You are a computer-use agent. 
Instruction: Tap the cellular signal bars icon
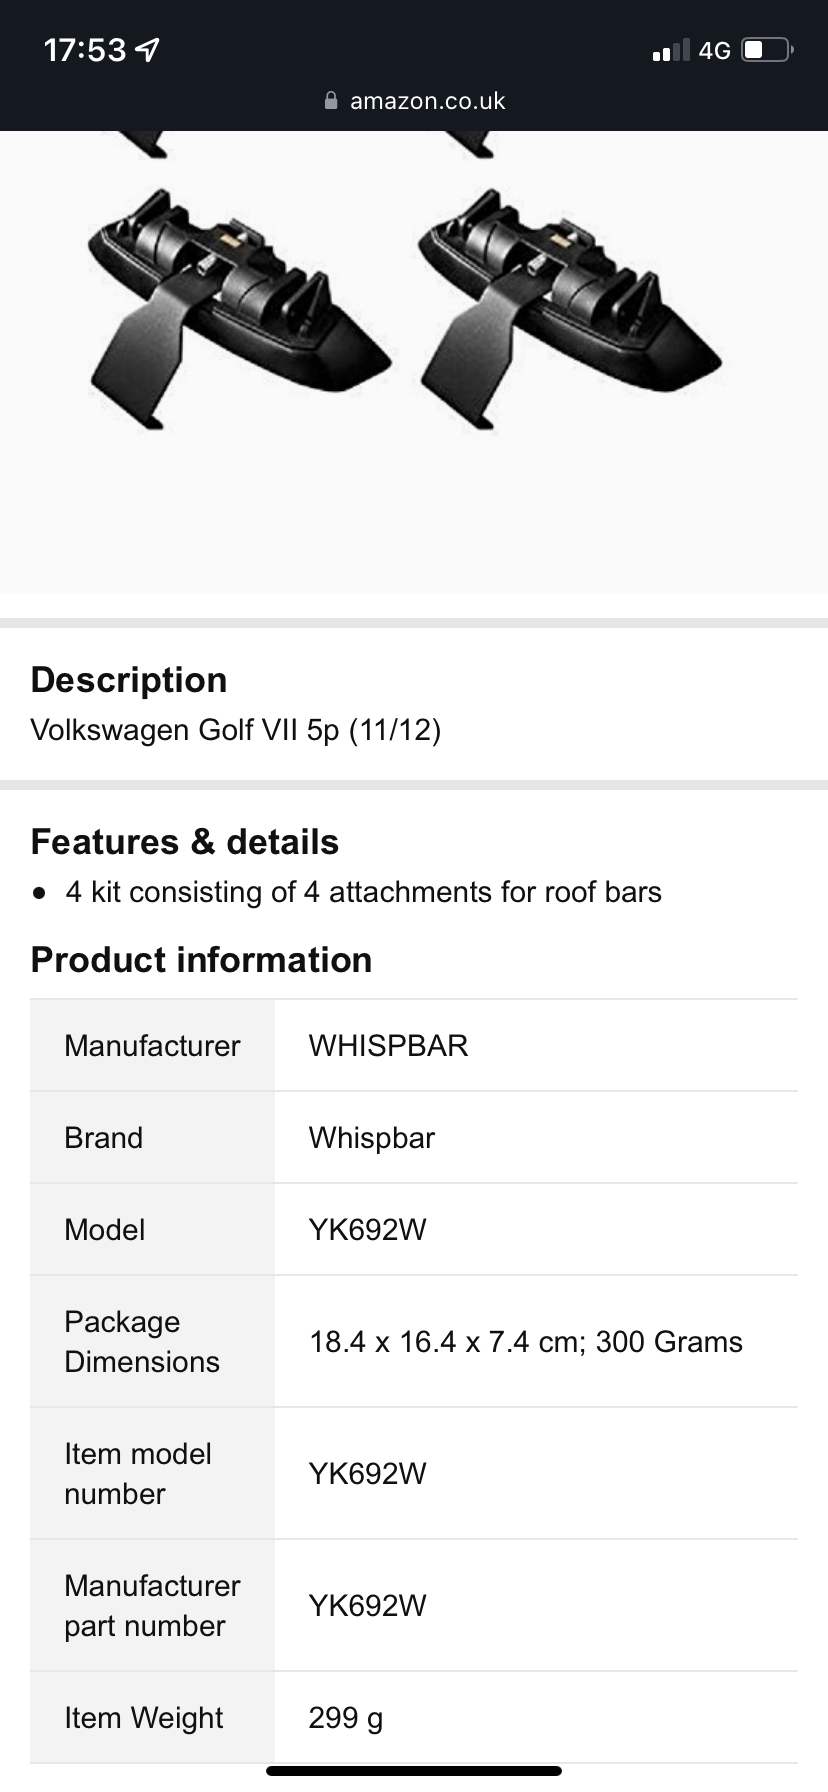pyautogui.click(x=670, y=50)
